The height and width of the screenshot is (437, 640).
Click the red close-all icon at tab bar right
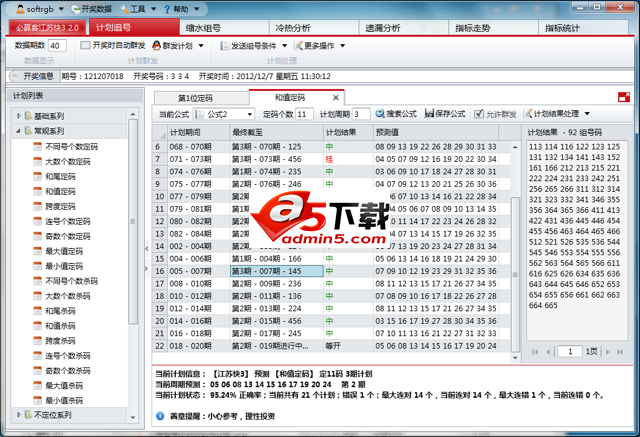[624, 97]
